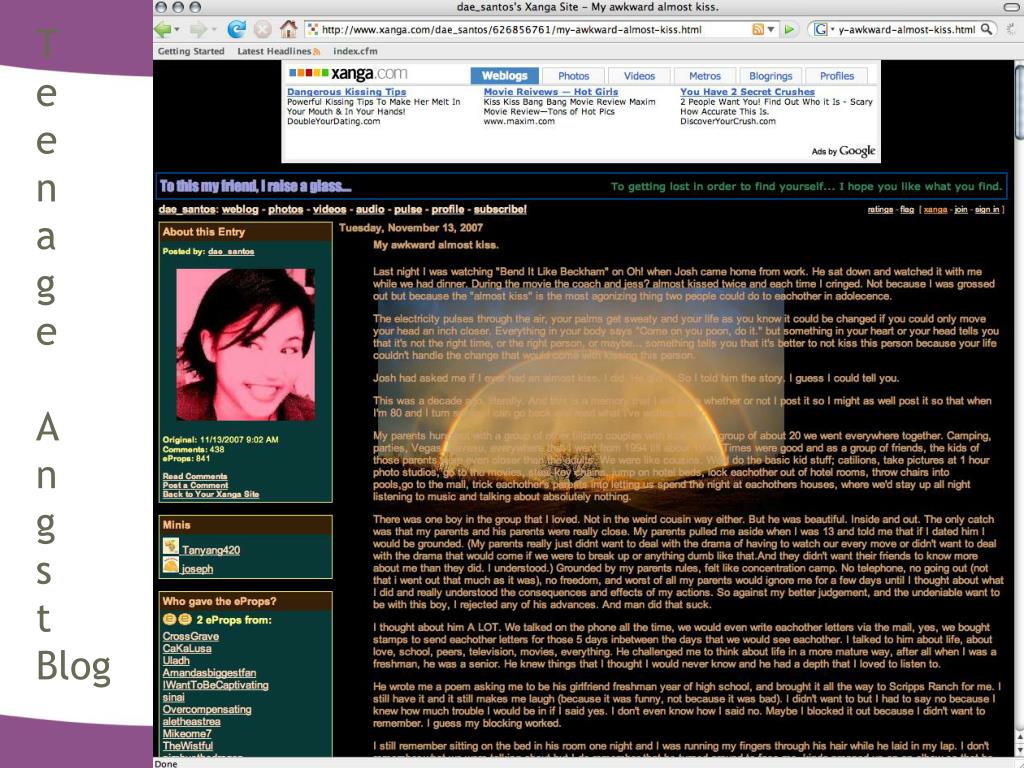
Task: Click the orange xanga link
Action: point(935,210)
